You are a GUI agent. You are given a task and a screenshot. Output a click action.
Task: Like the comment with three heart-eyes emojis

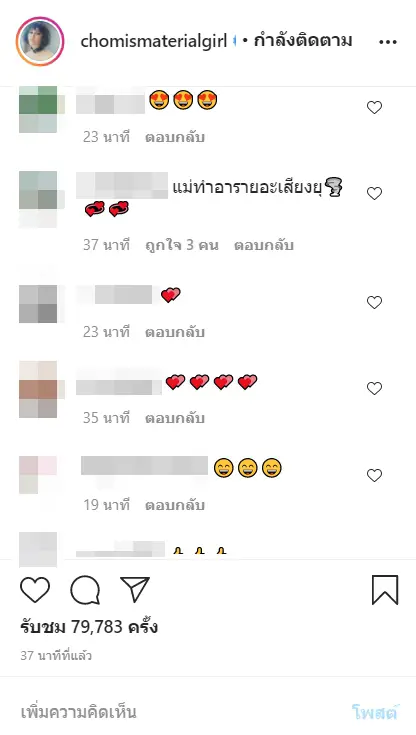click(374, 108)
